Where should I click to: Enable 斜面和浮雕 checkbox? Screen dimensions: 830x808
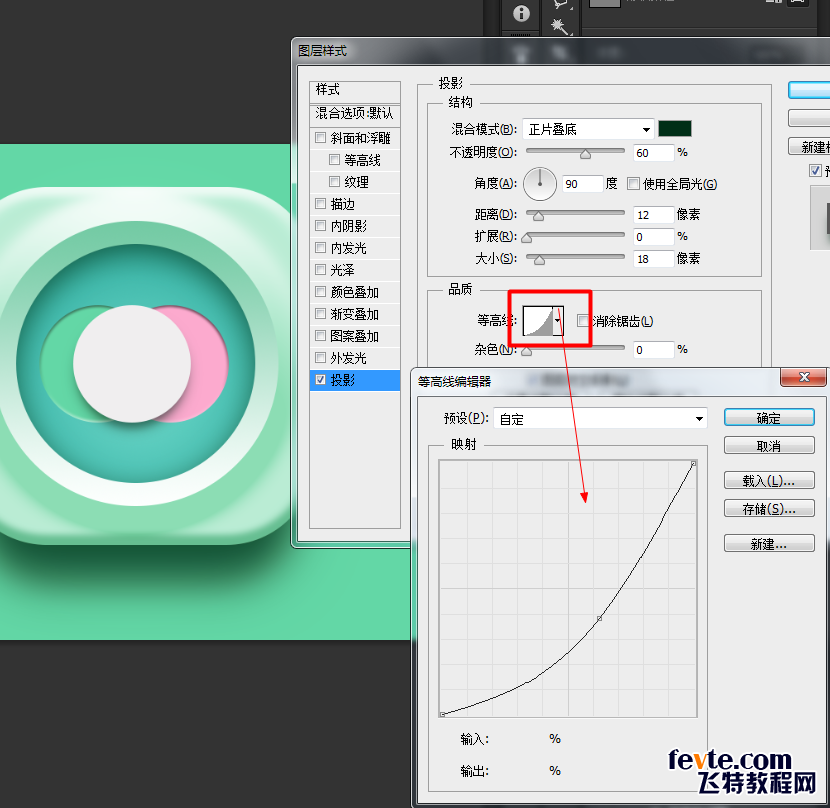(320, 138)
